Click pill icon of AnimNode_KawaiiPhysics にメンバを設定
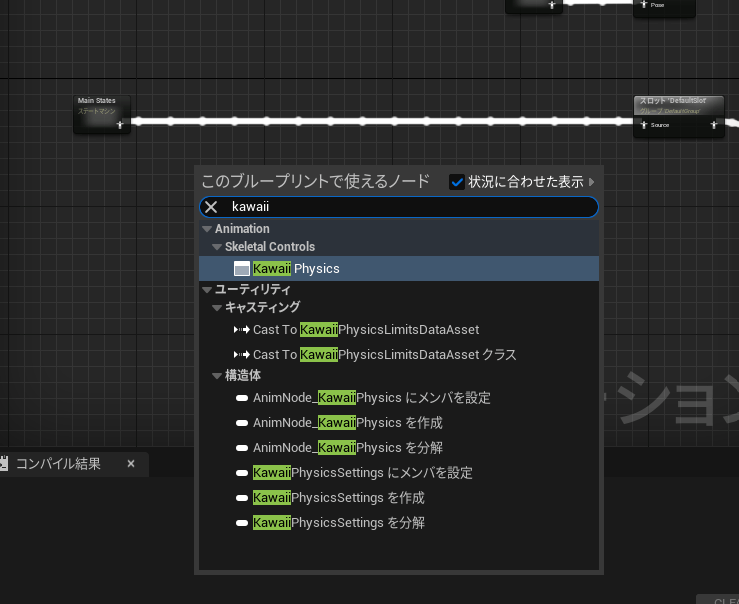The height and width of the screenshot is (604, 739). (x=242, y=398)
